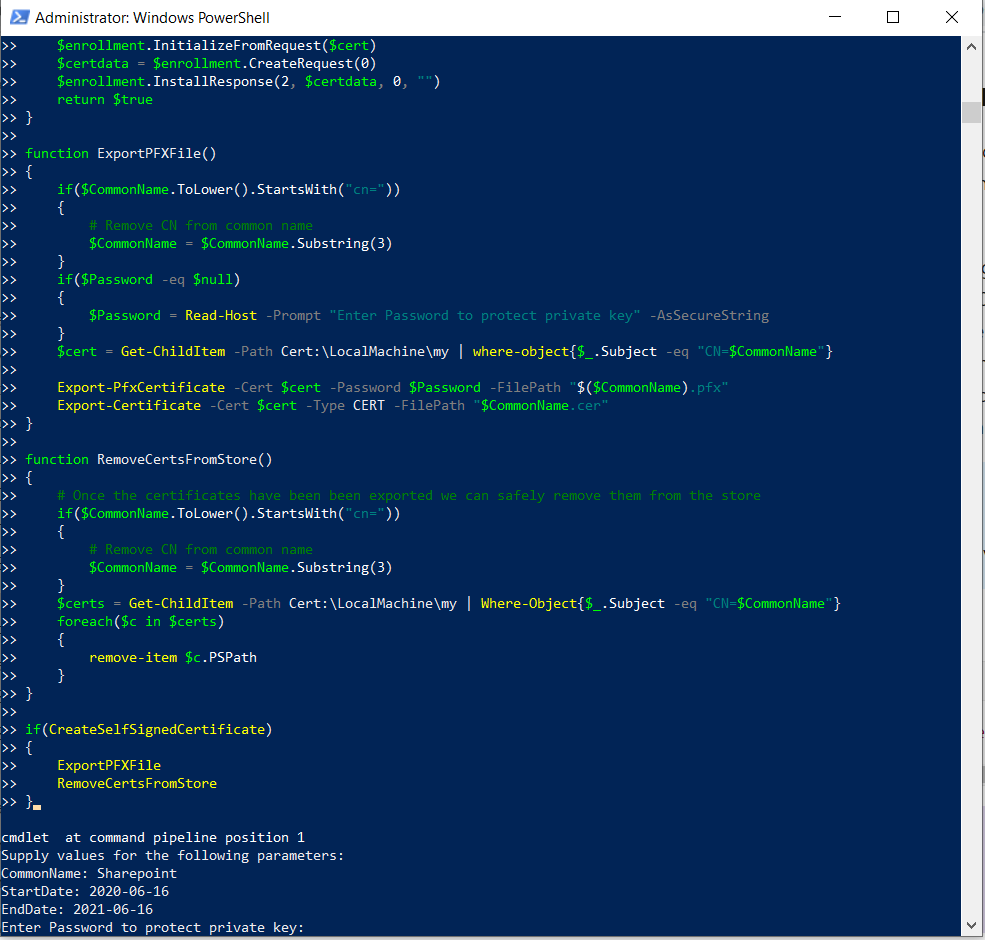Click the 'Administrator: Windows PowerShell' title text

click(153, 18)
